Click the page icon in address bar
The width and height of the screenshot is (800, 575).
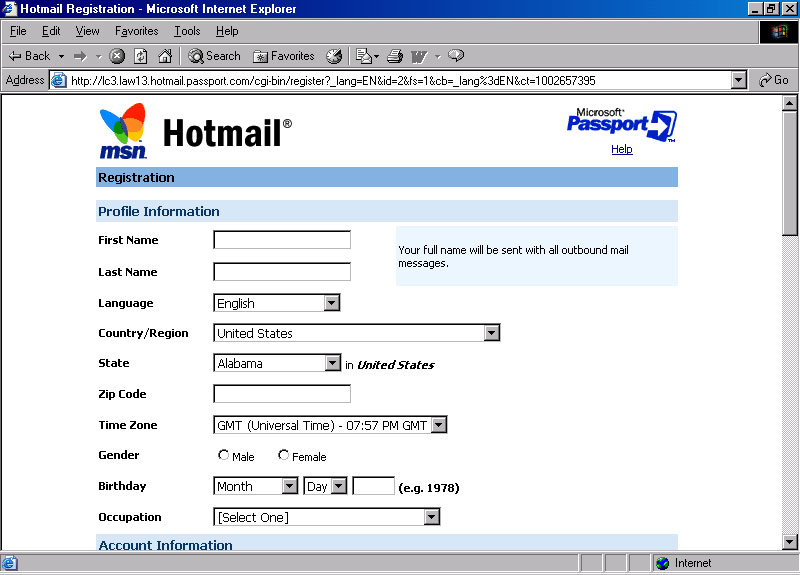click(59, 81)
